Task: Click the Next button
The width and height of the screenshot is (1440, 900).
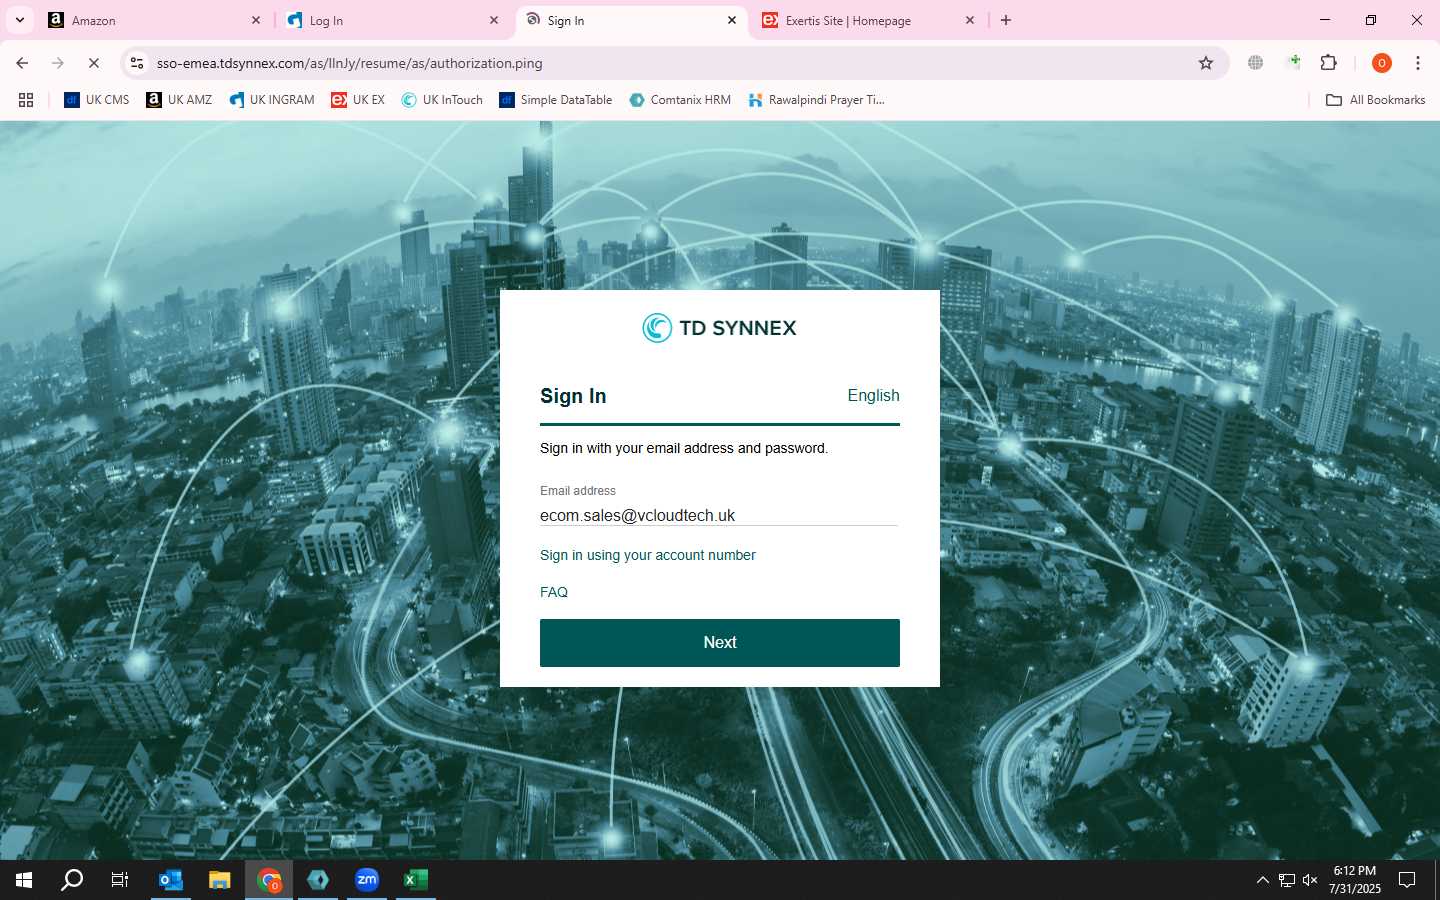Action: pos(720,643)
